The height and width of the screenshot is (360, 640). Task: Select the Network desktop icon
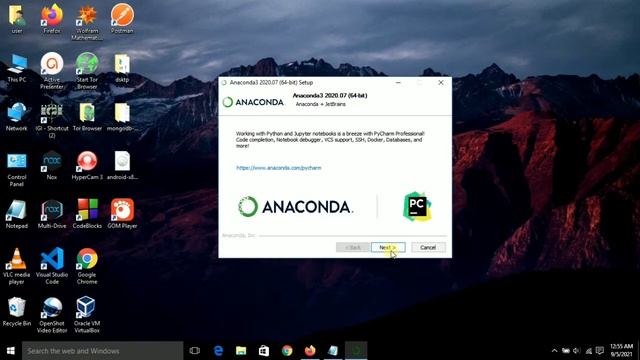tap(17, 117)
